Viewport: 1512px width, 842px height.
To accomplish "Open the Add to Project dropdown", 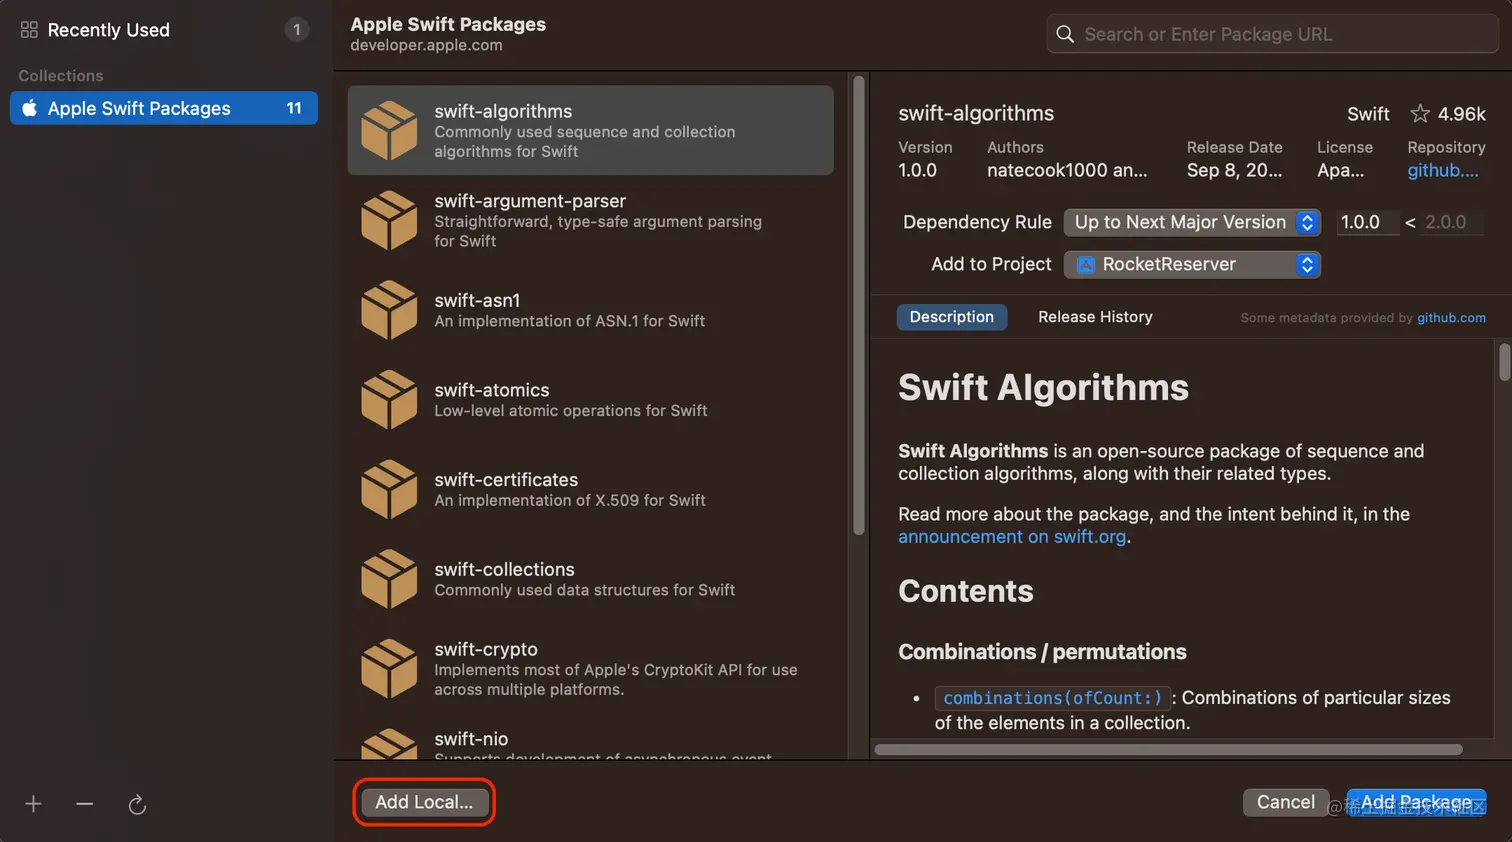I will 1191,264.
